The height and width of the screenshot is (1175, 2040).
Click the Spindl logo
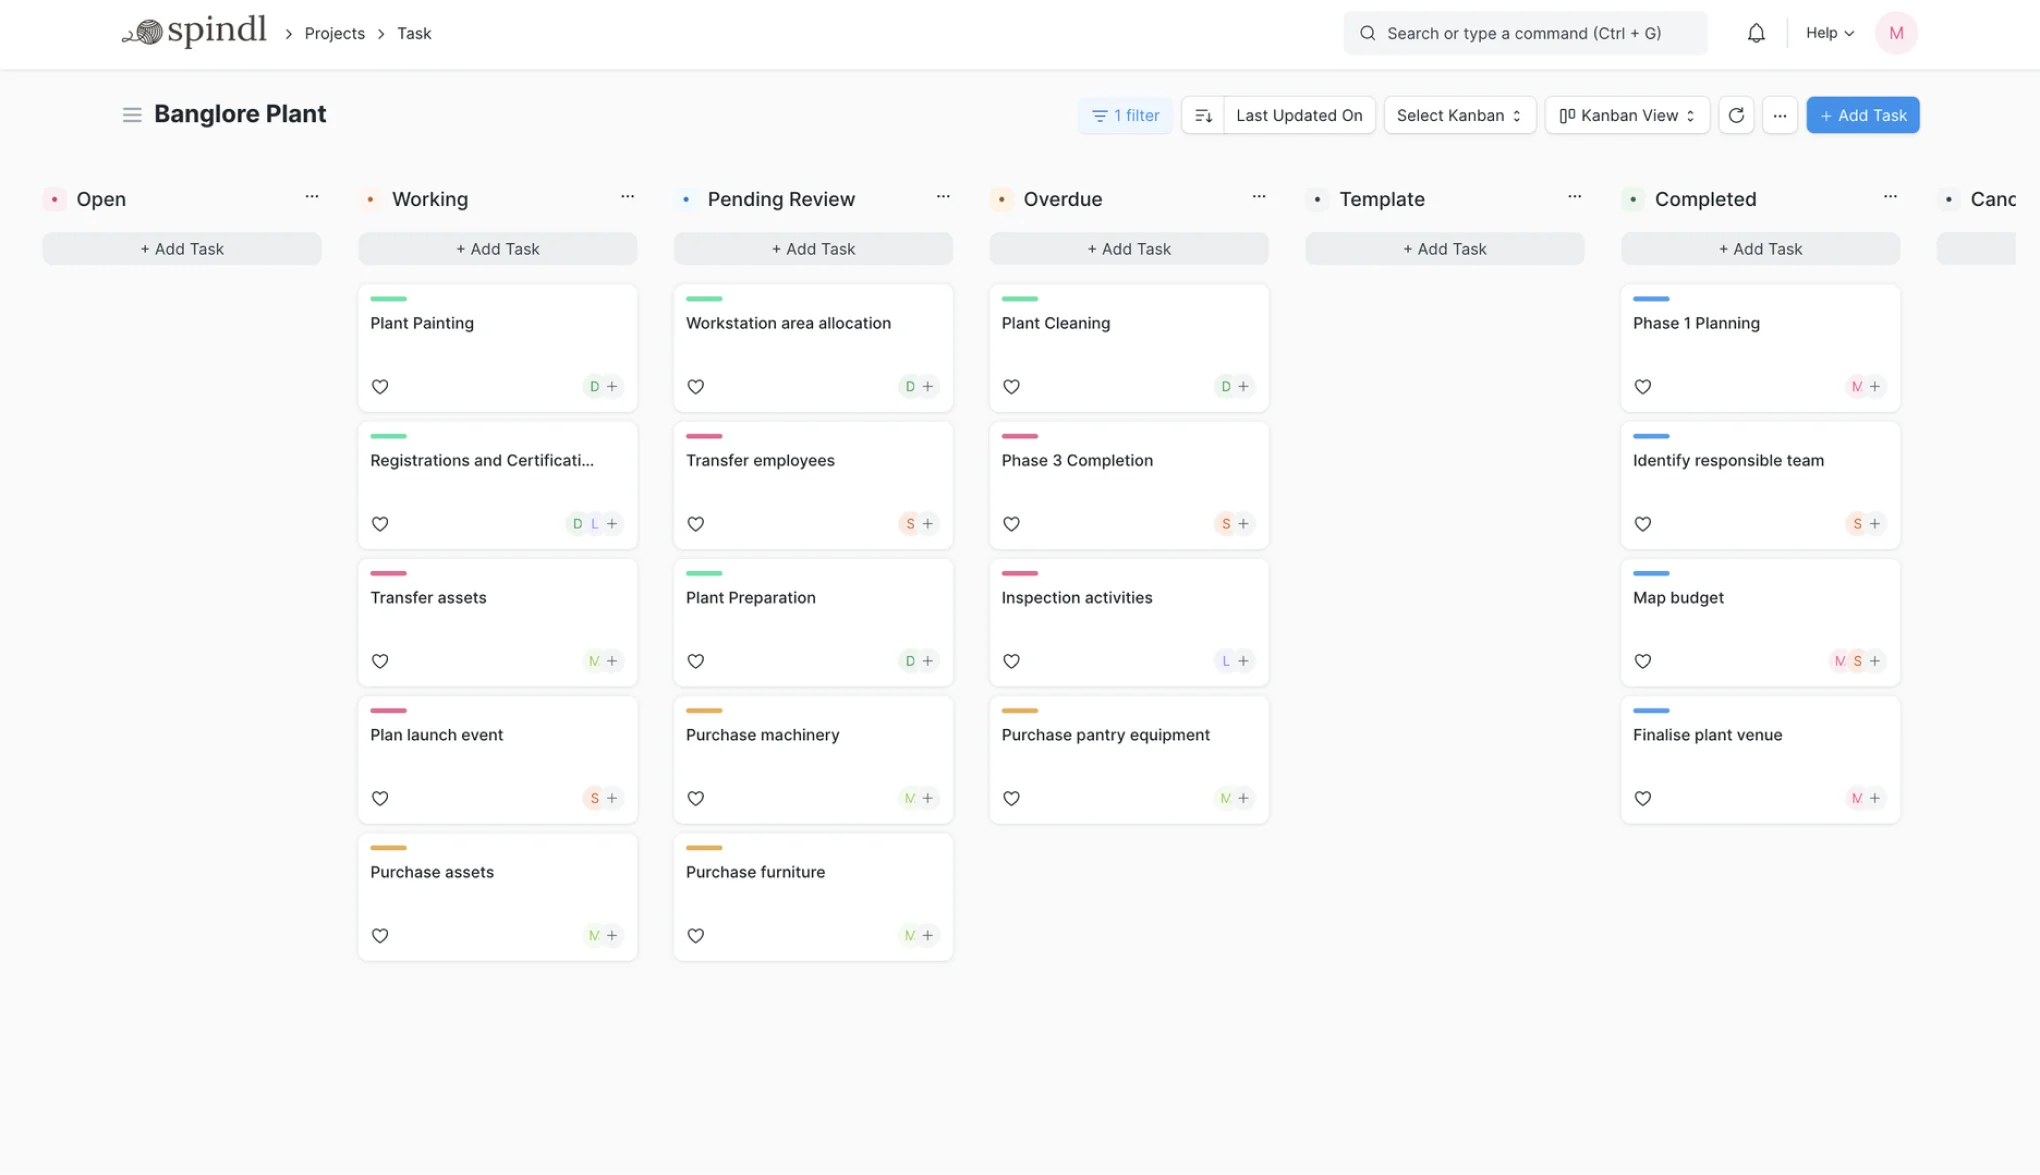click(194, 31)
